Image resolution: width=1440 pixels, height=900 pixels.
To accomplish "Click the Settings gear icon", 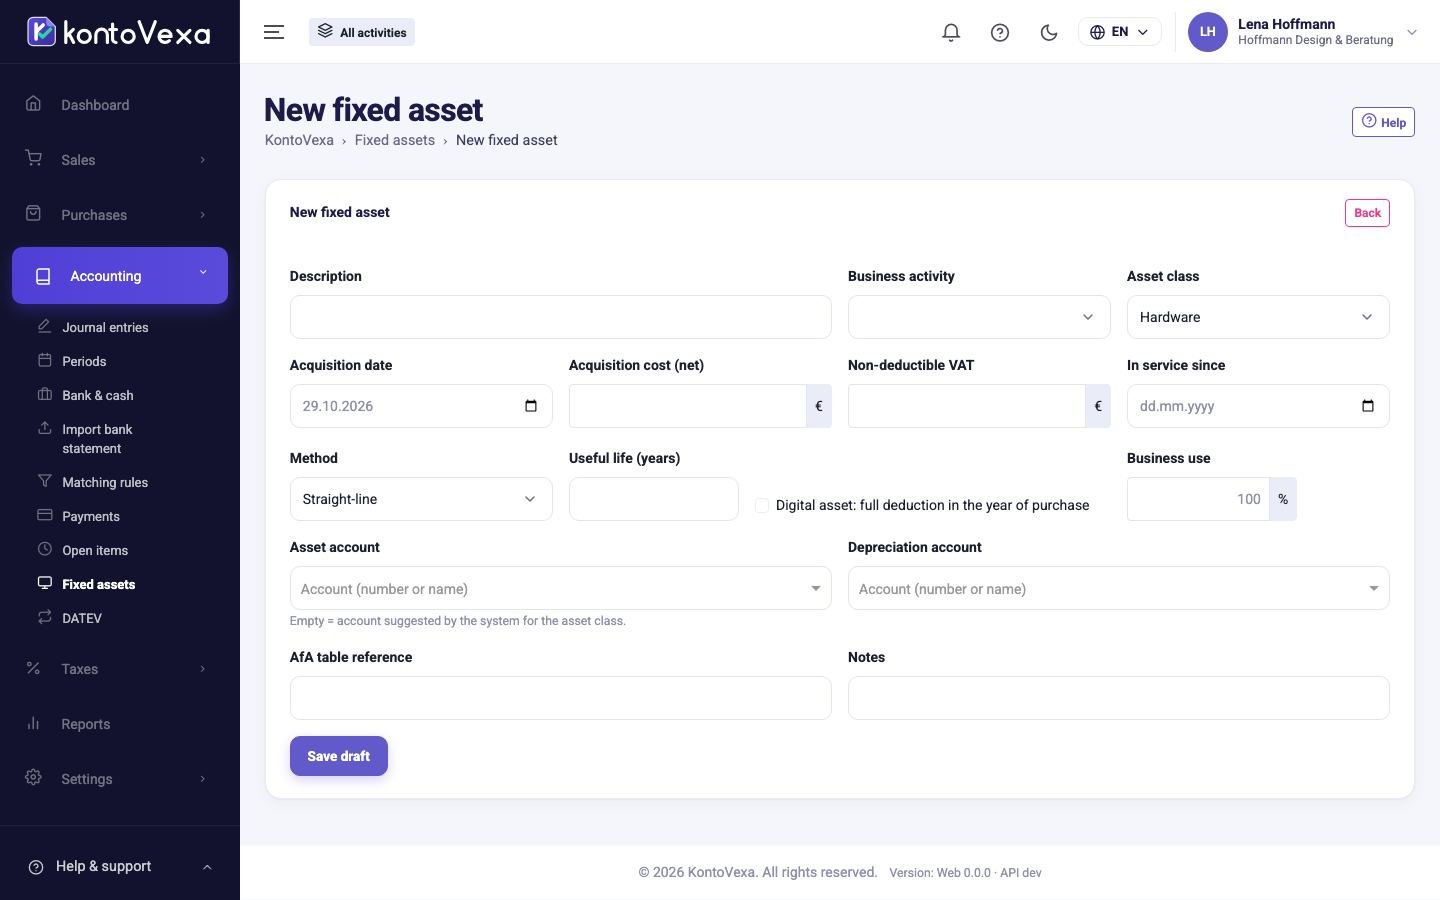I will coord(33,778).
